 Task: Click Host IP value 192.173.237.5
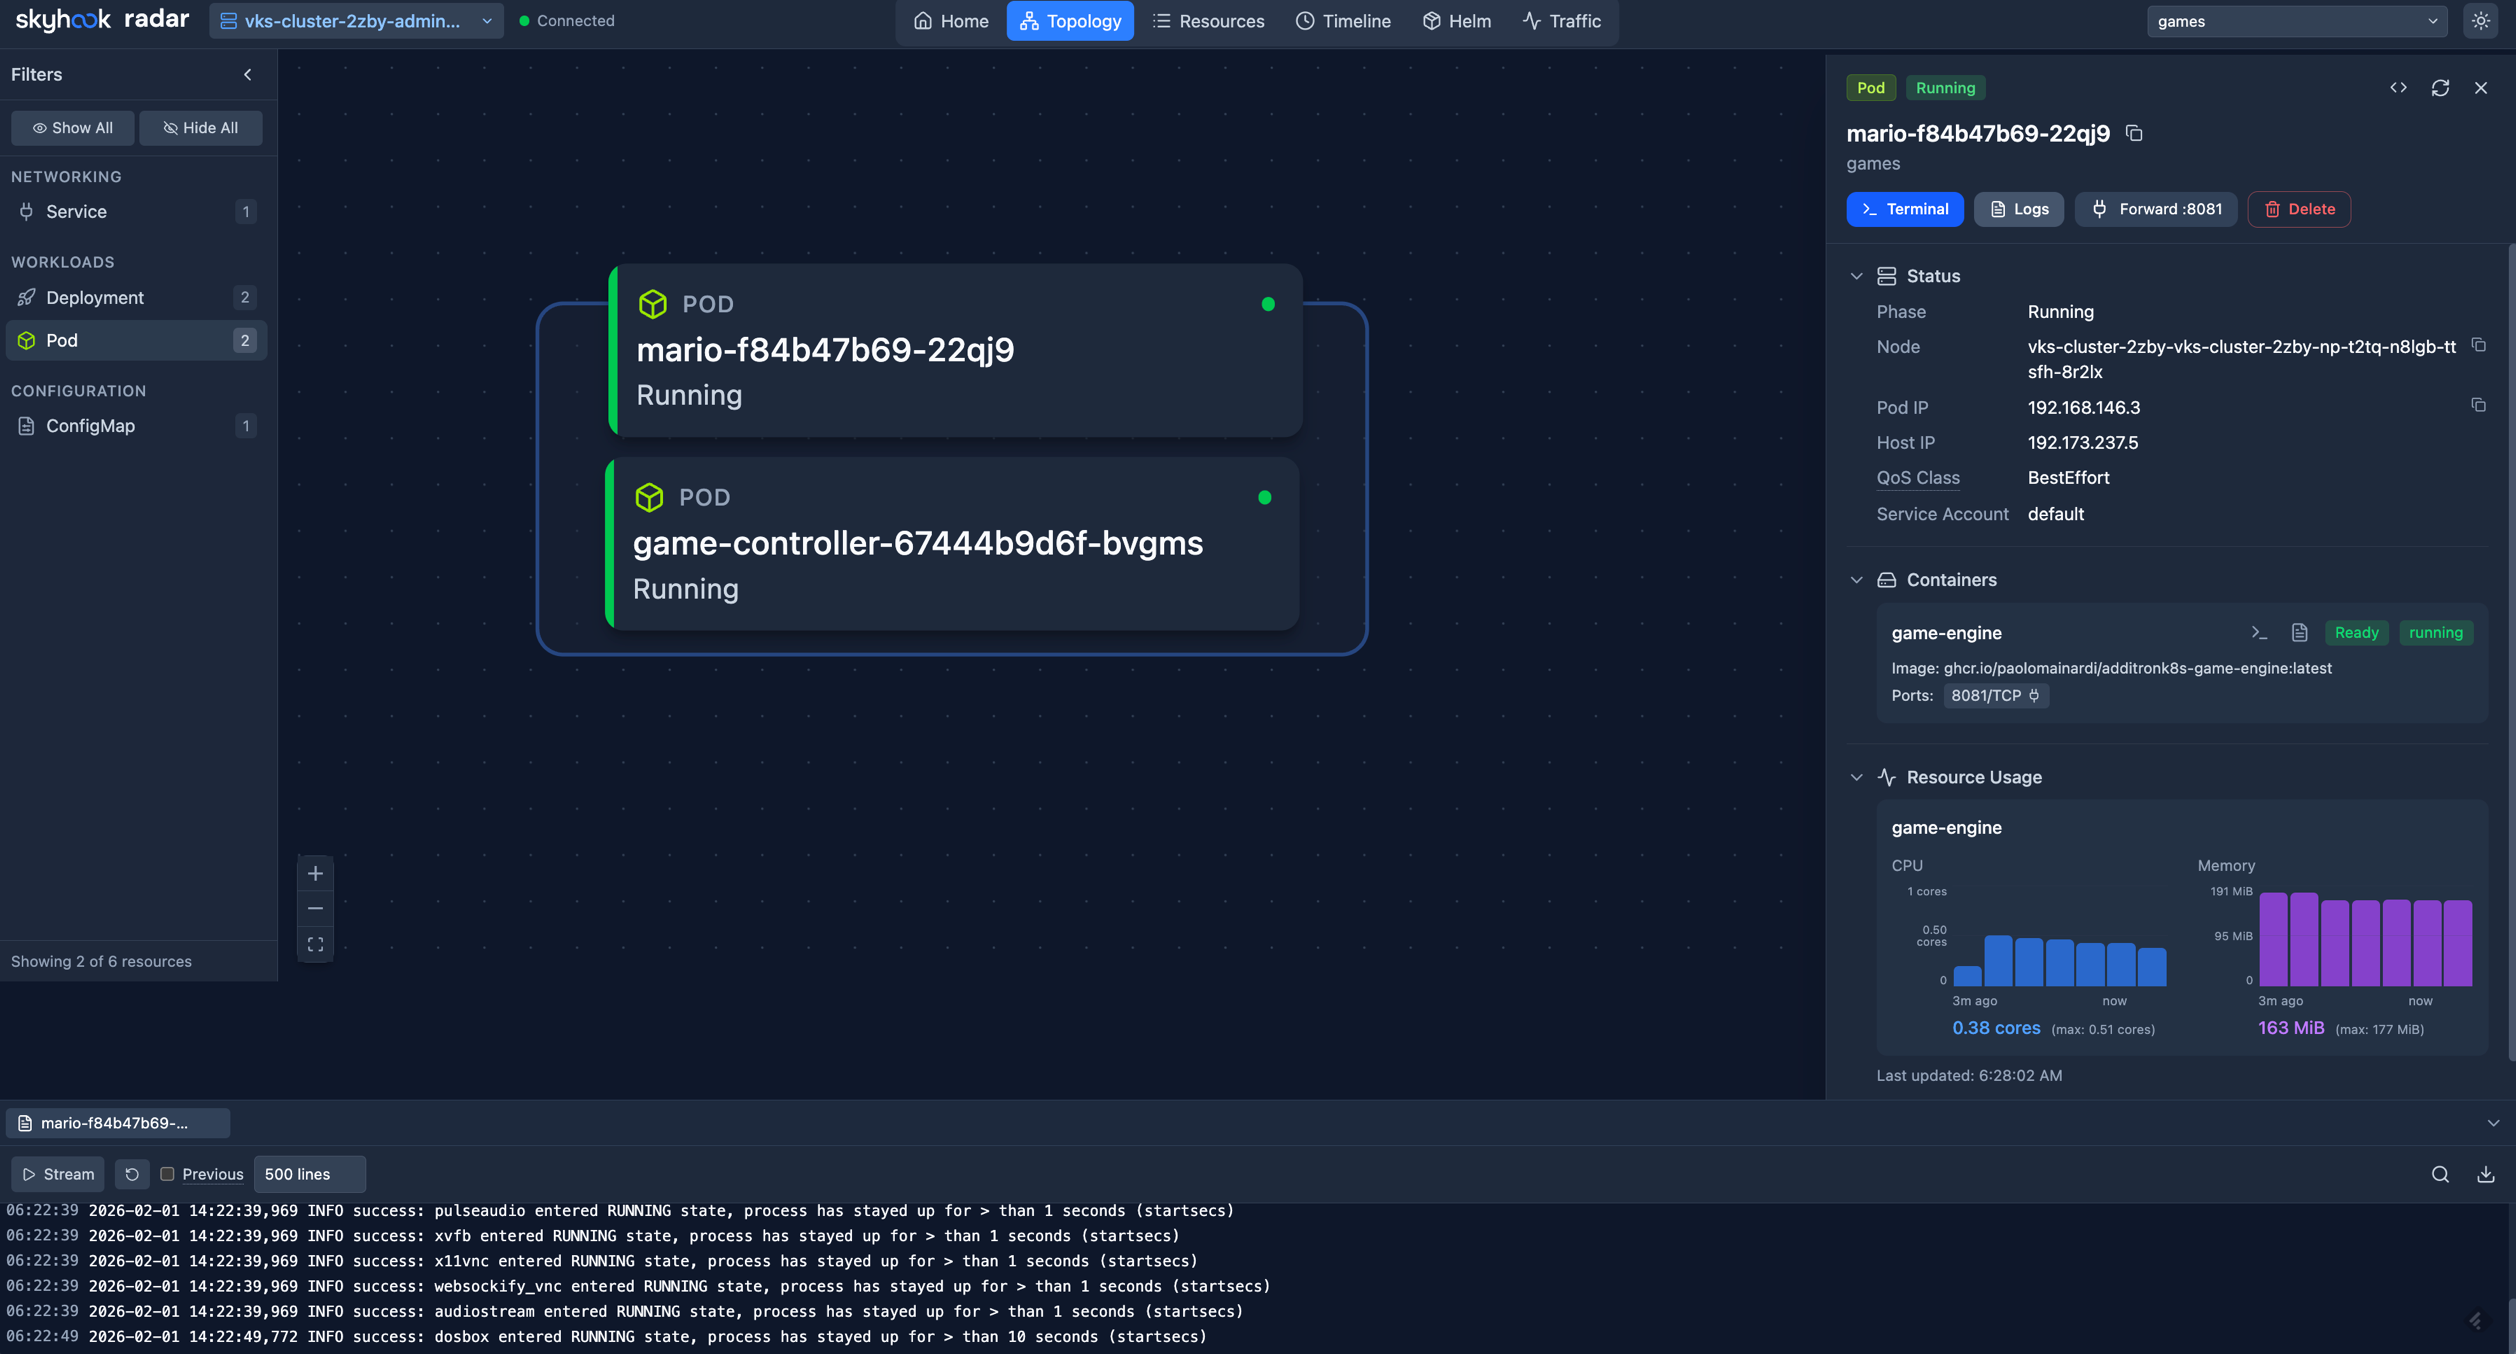(2083, 443)
